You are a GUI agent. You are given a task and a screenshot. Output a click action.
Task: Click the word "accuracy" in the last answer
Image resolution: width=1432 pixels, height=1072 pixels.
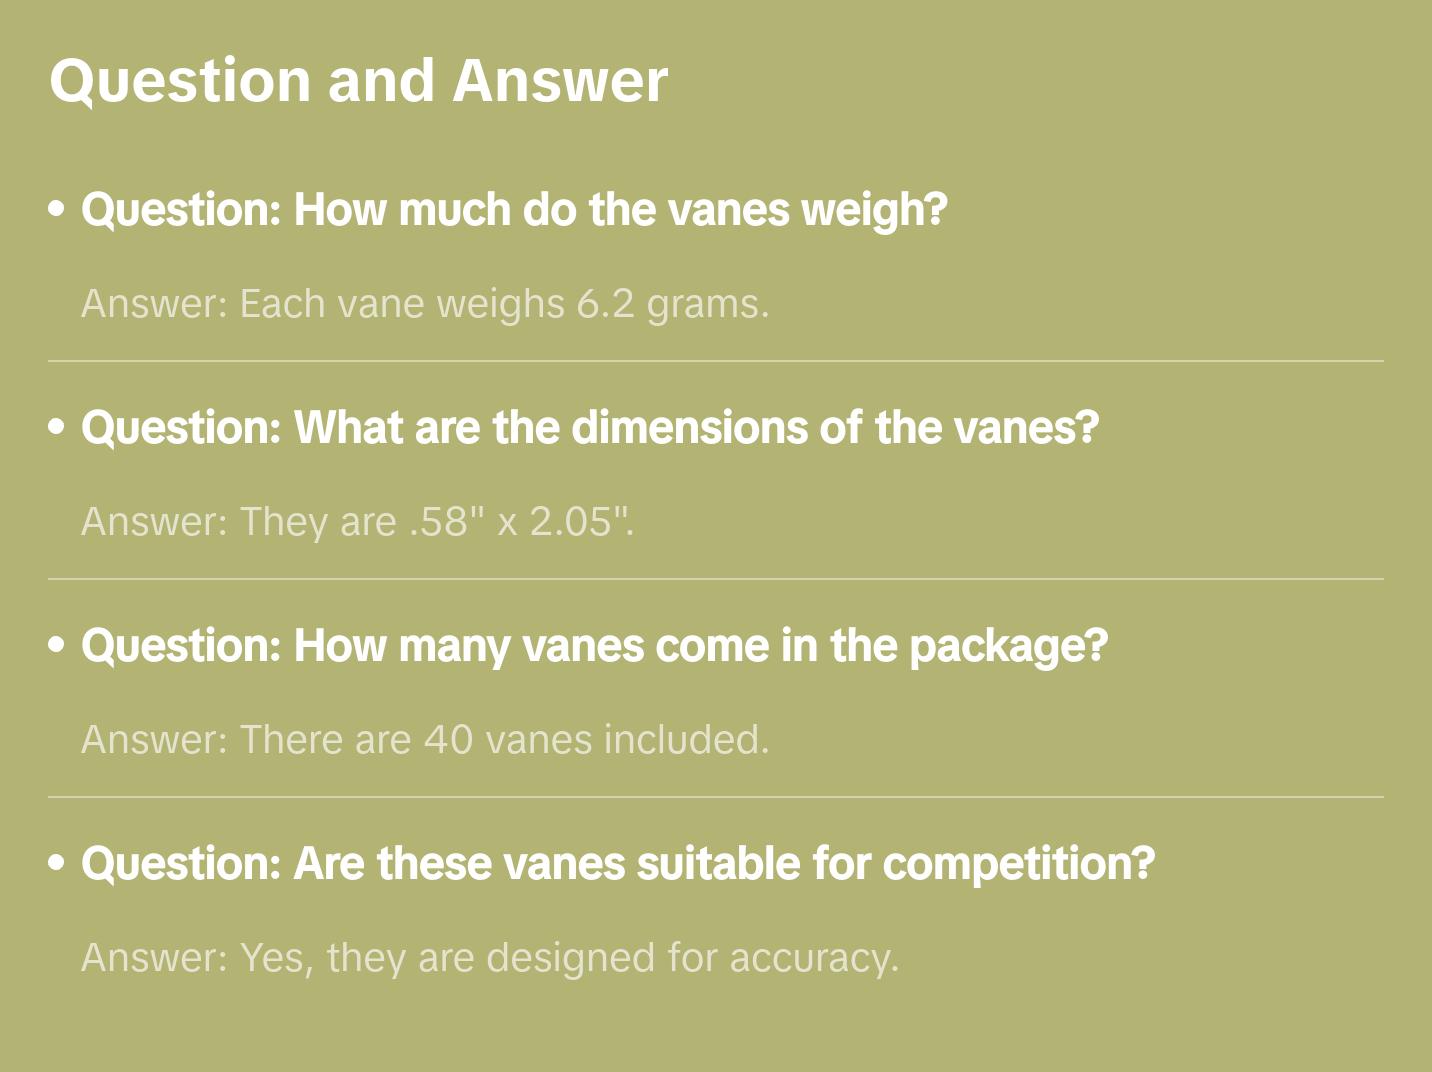click(812, 958)
